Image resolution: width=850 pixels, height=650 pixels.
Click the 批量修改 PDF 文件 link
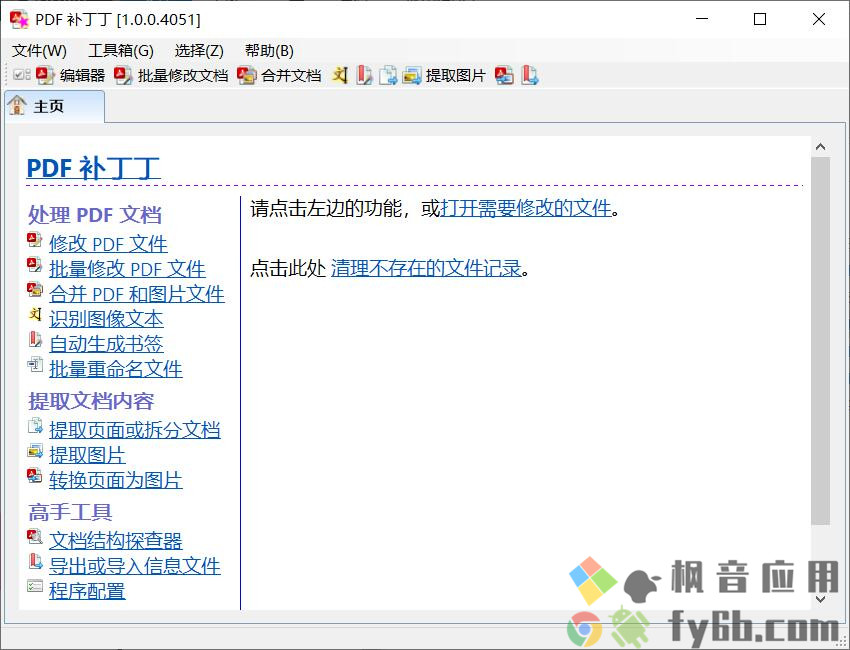click(x=127, y=269)
